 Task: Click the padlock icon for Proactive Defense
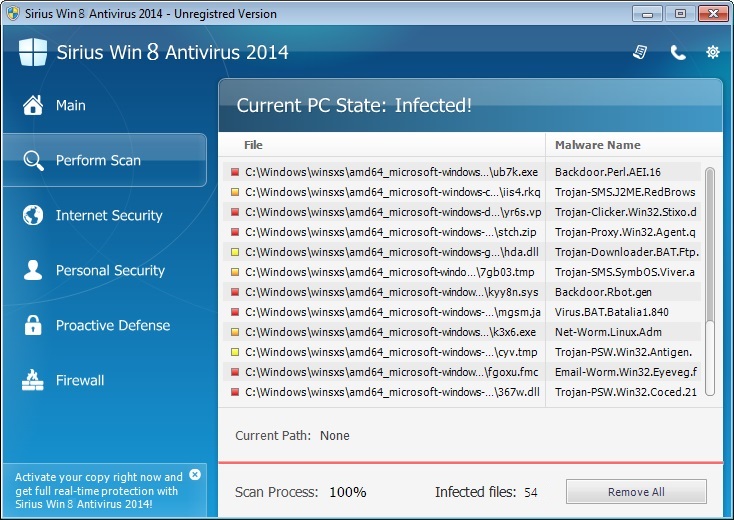(33, 325)
